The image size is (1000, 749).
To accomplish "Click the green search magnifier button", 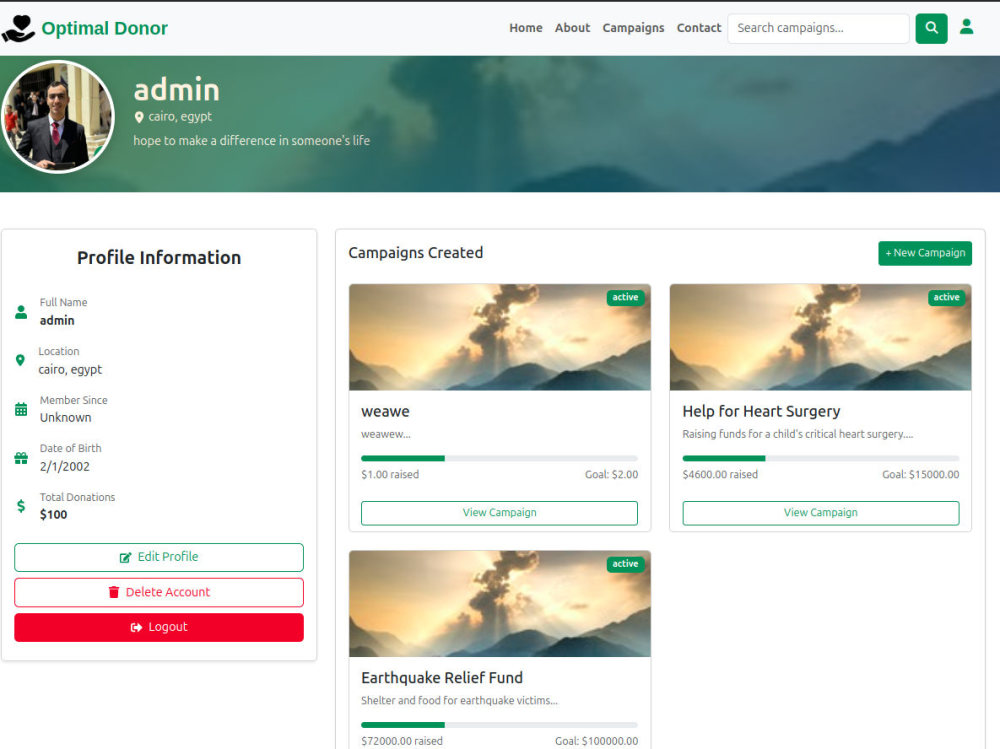I will [x=931, y=28].
